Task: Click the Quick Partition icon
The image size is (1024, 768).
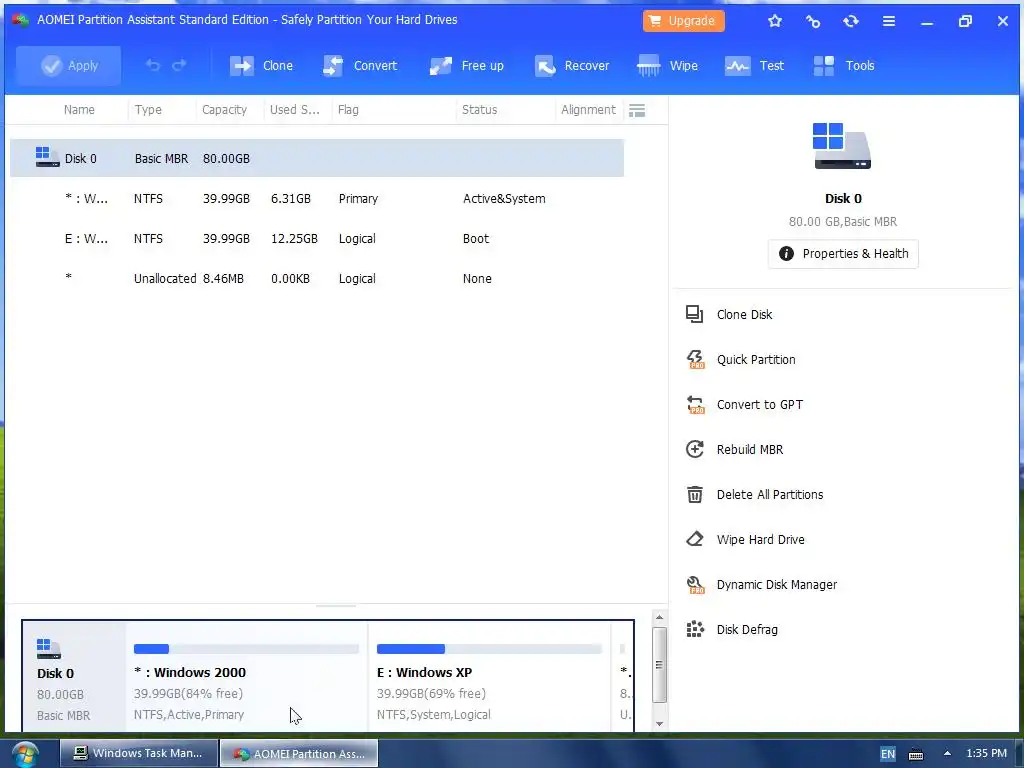Action: (695, 359)
